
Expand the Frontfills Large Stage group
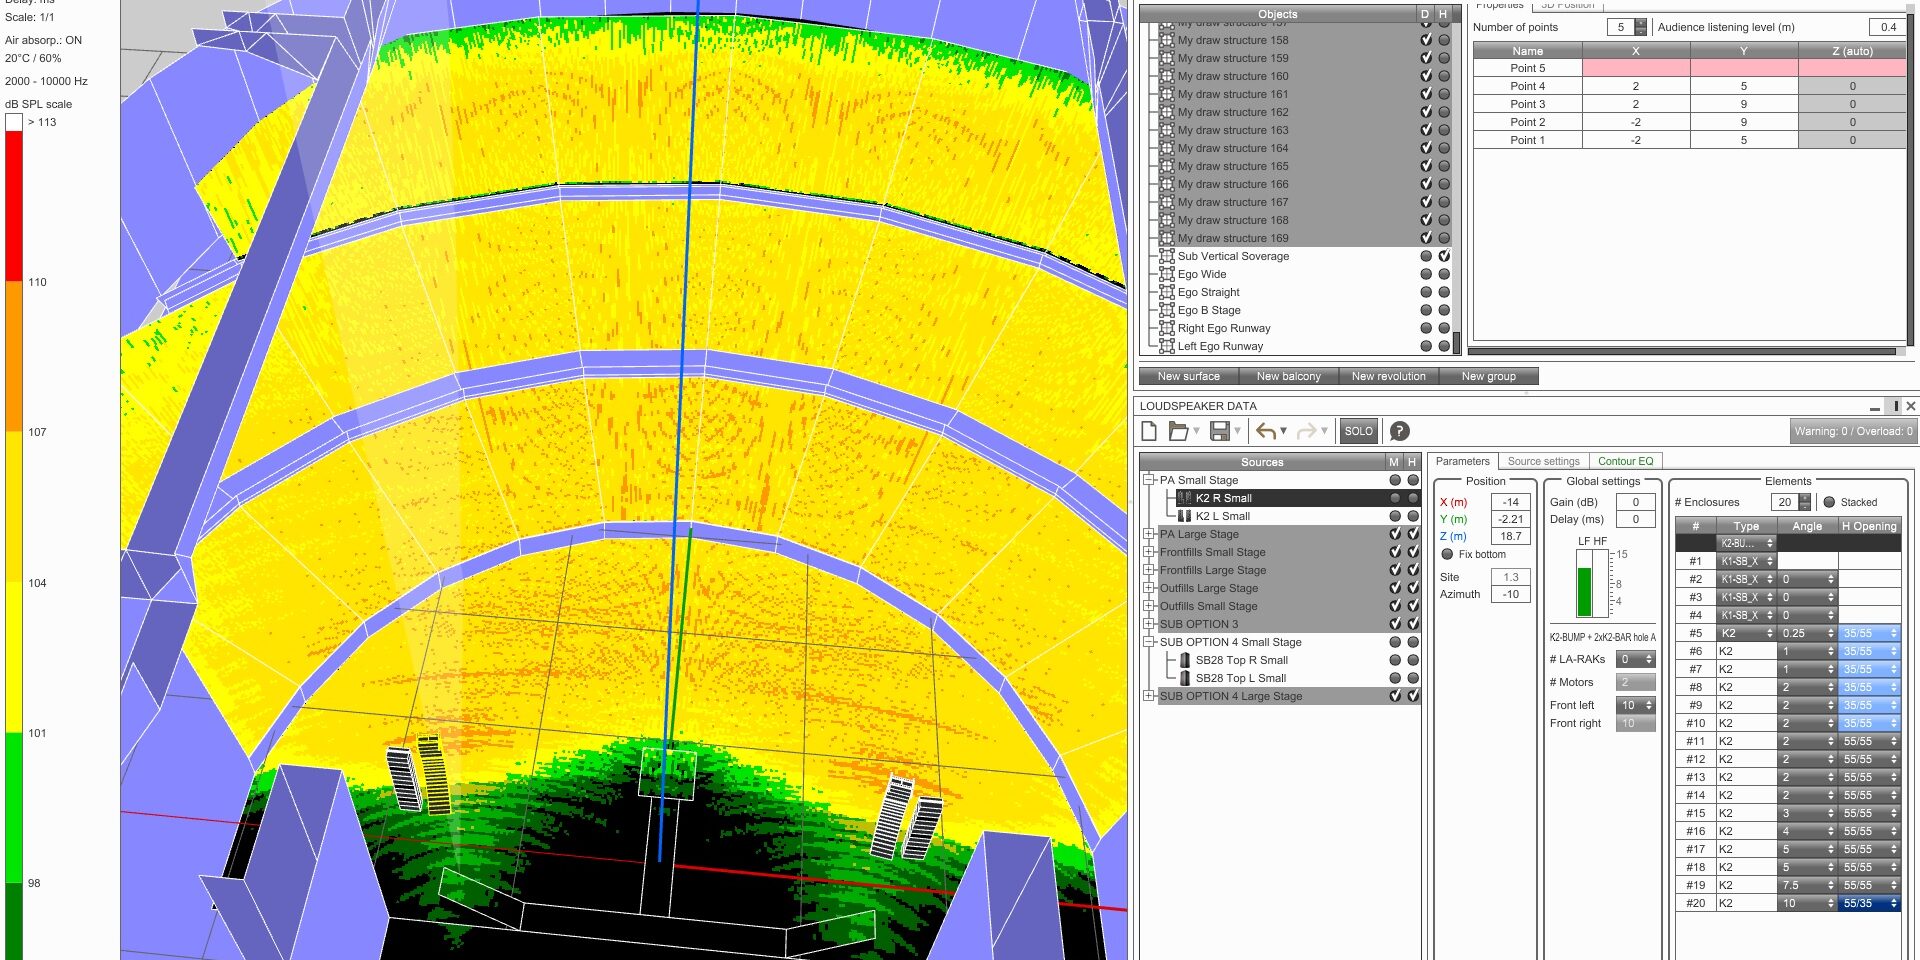click(x=1149, y=570)
